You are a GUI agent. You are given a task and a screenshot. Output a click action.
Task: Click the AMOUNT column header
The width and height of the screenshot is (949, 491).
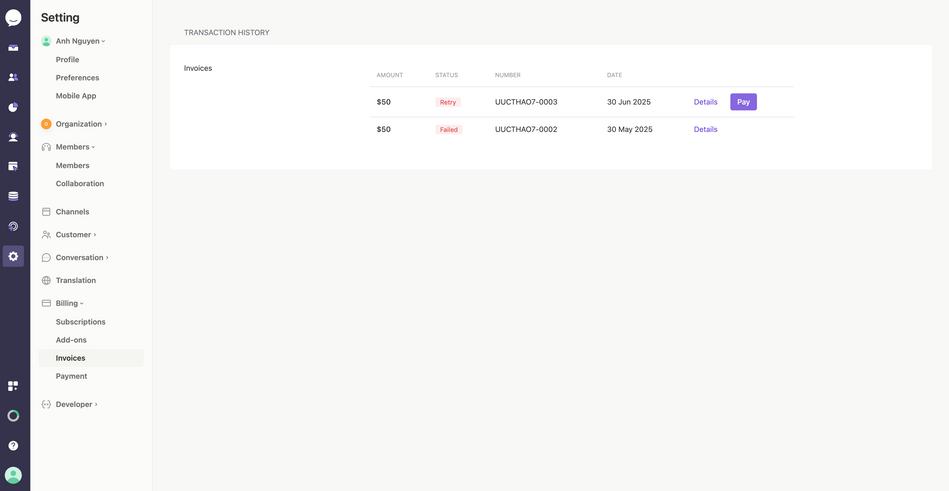(390, 75)
